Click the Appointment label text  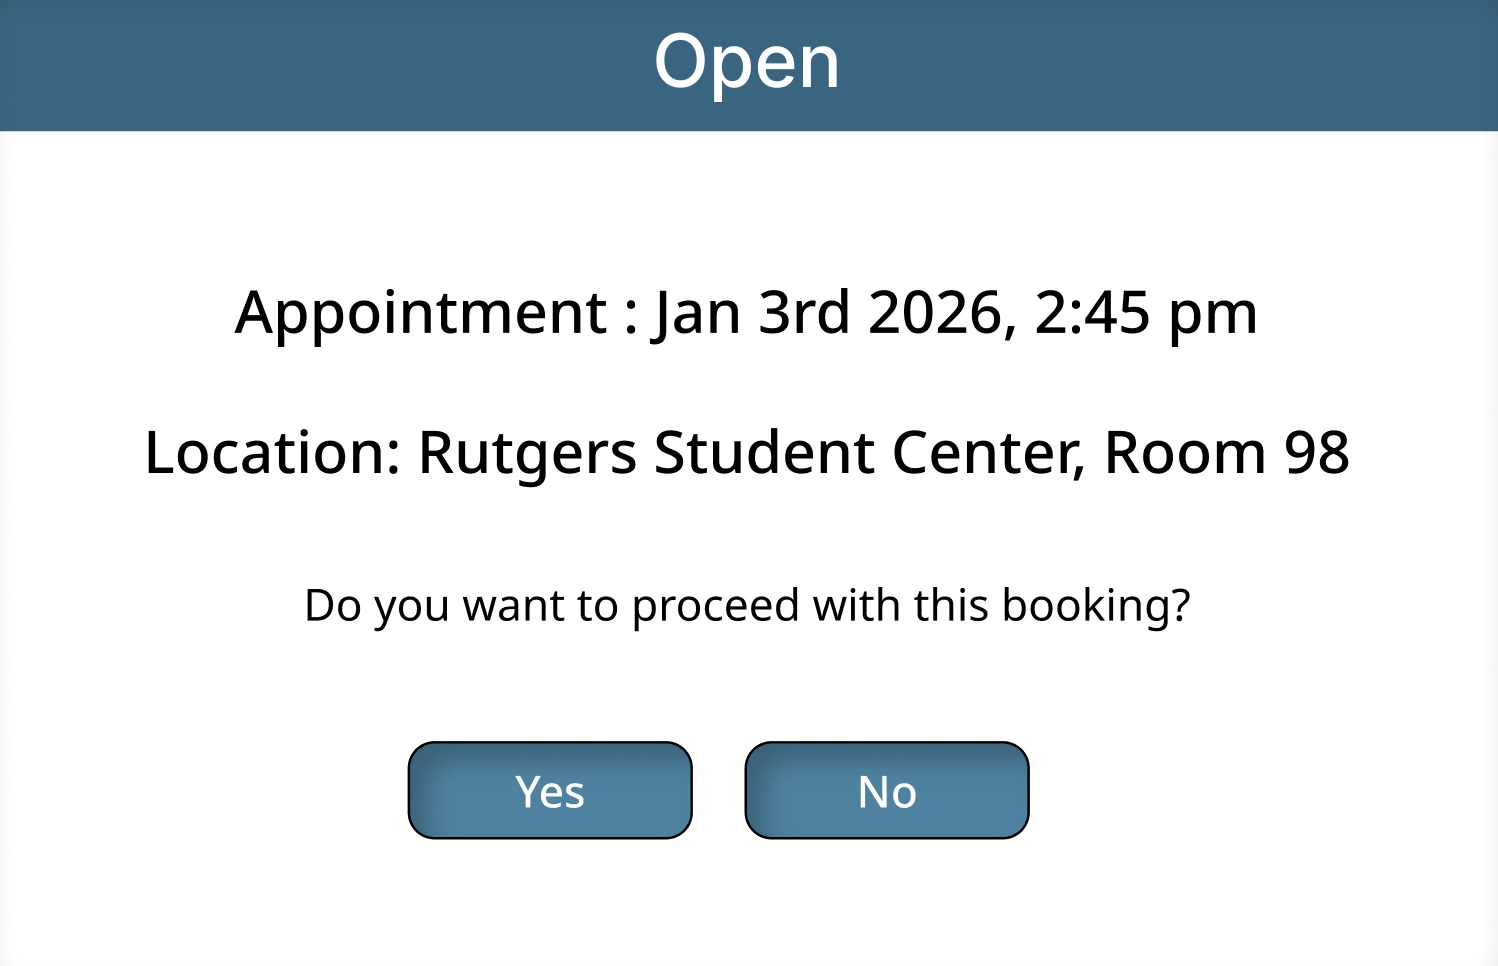pos(421,313)
